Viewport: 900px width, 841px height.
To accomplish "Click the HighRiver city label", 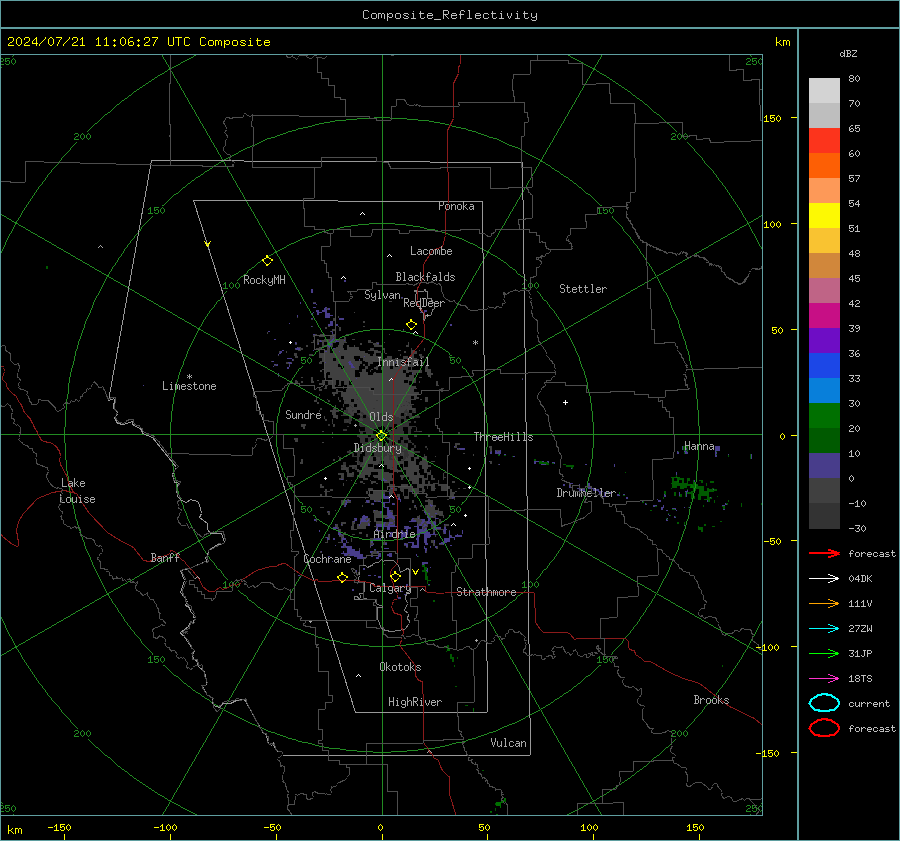I will (x=414, y=702).
